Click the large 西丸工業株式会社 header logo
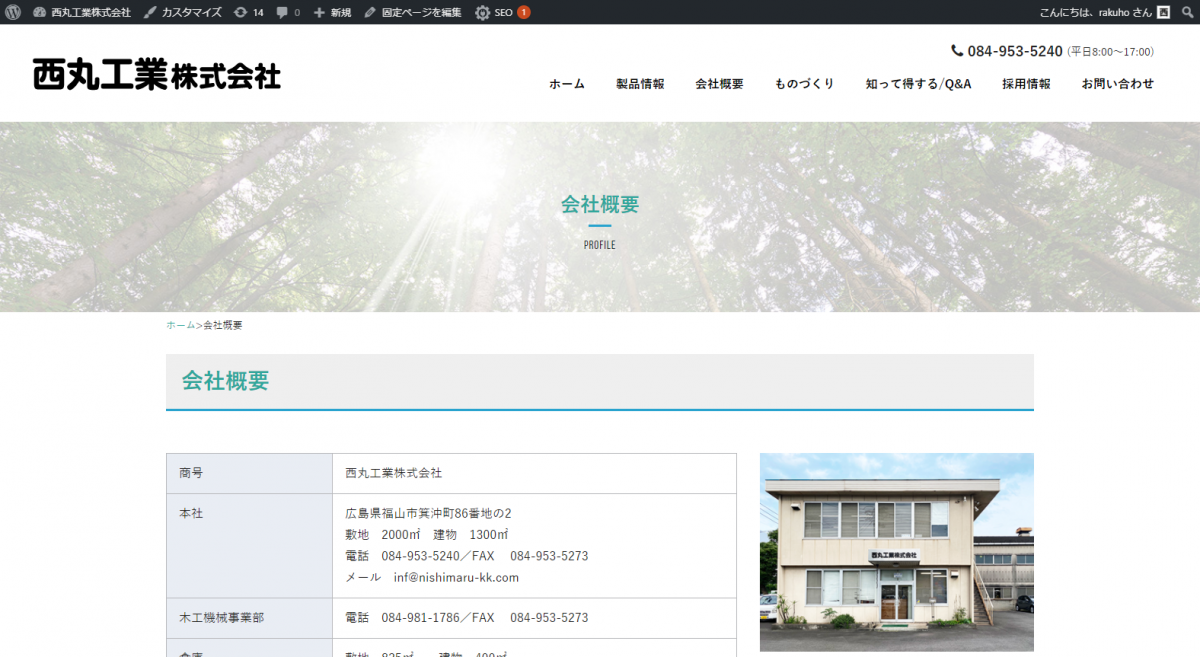The image size is (1200, 657). (157, 75)
